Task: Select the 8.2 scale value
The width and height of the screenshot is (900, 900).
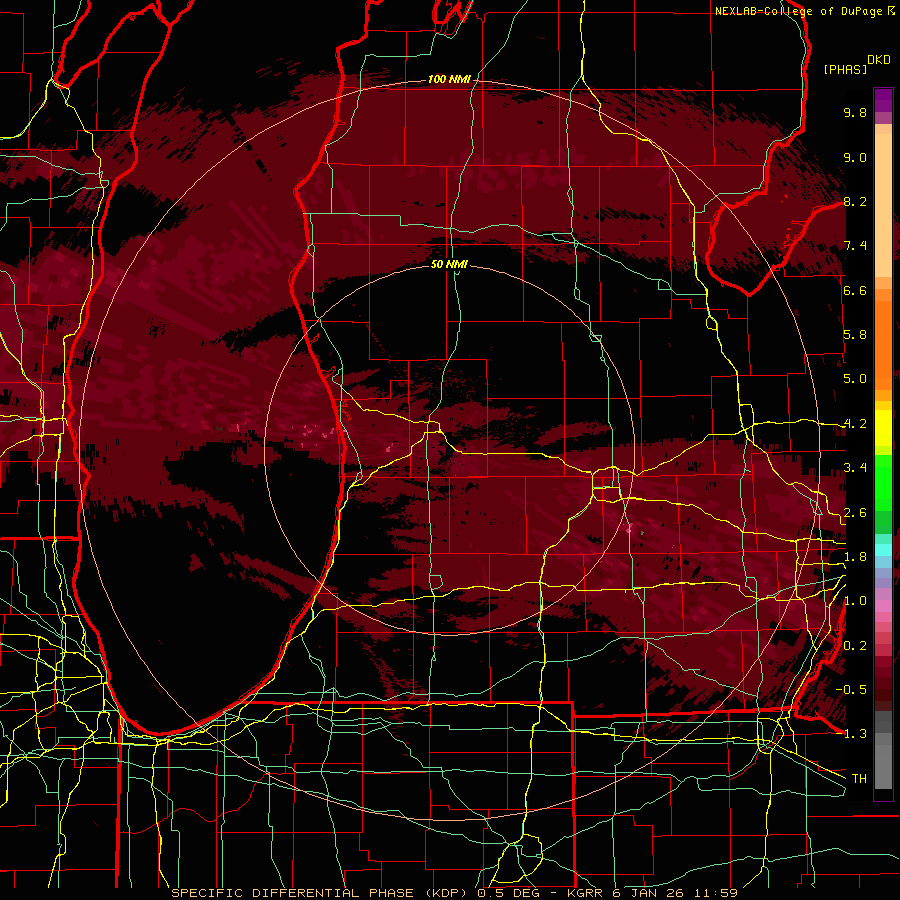Action: click(855, 201)
